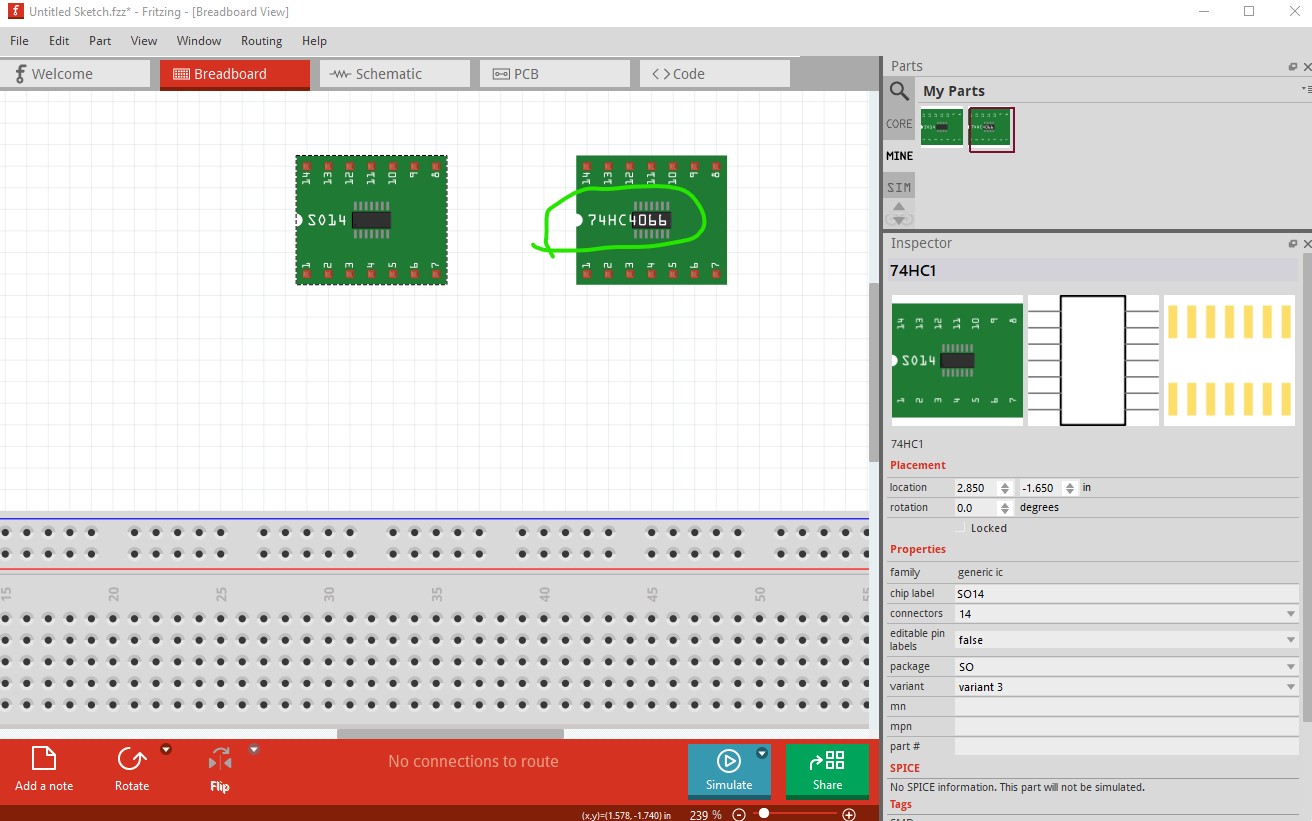Viewport: 1312px width, 821px height.
Task: Switch to the PCB tab
Action: (555, 74)
